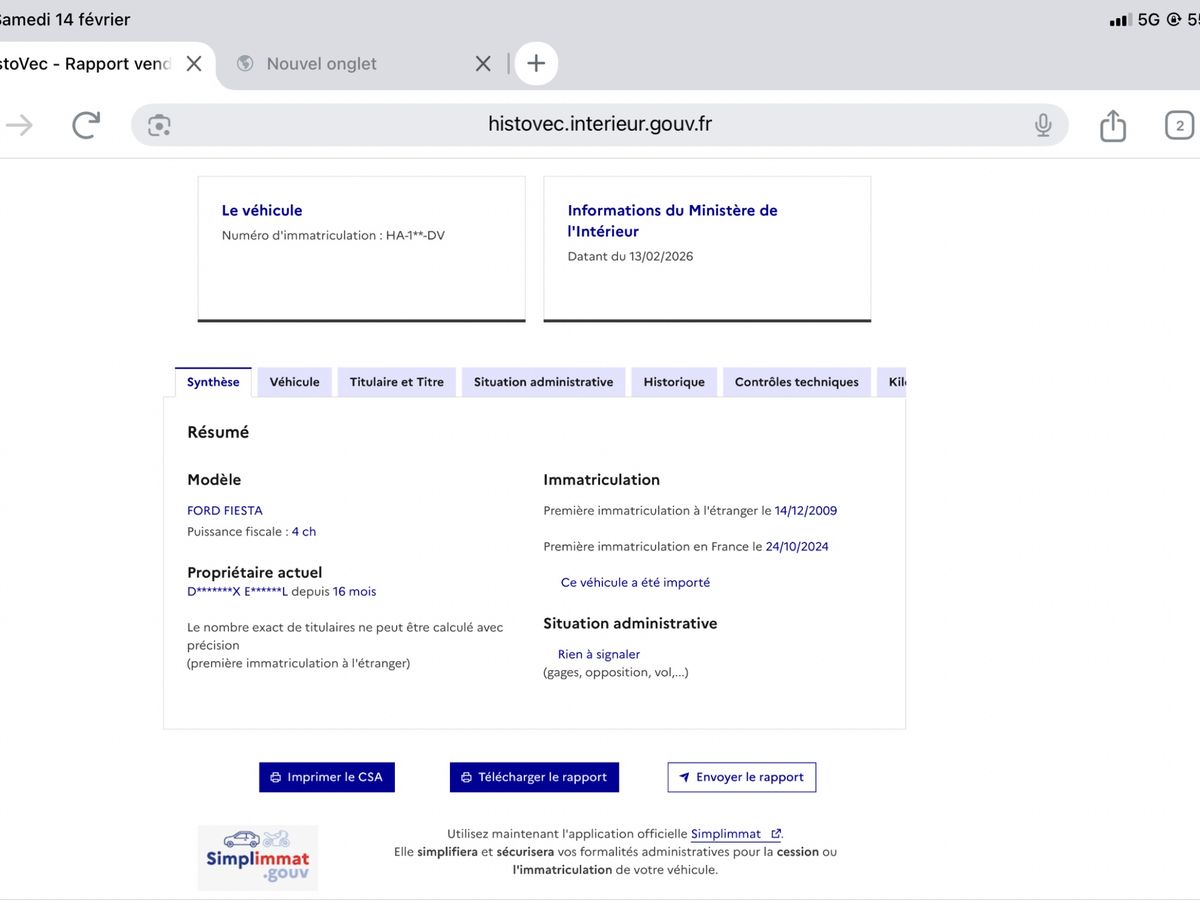1200x900 pixels.
Task: Switch to the Historique tab
Action: tap(674, 382)
